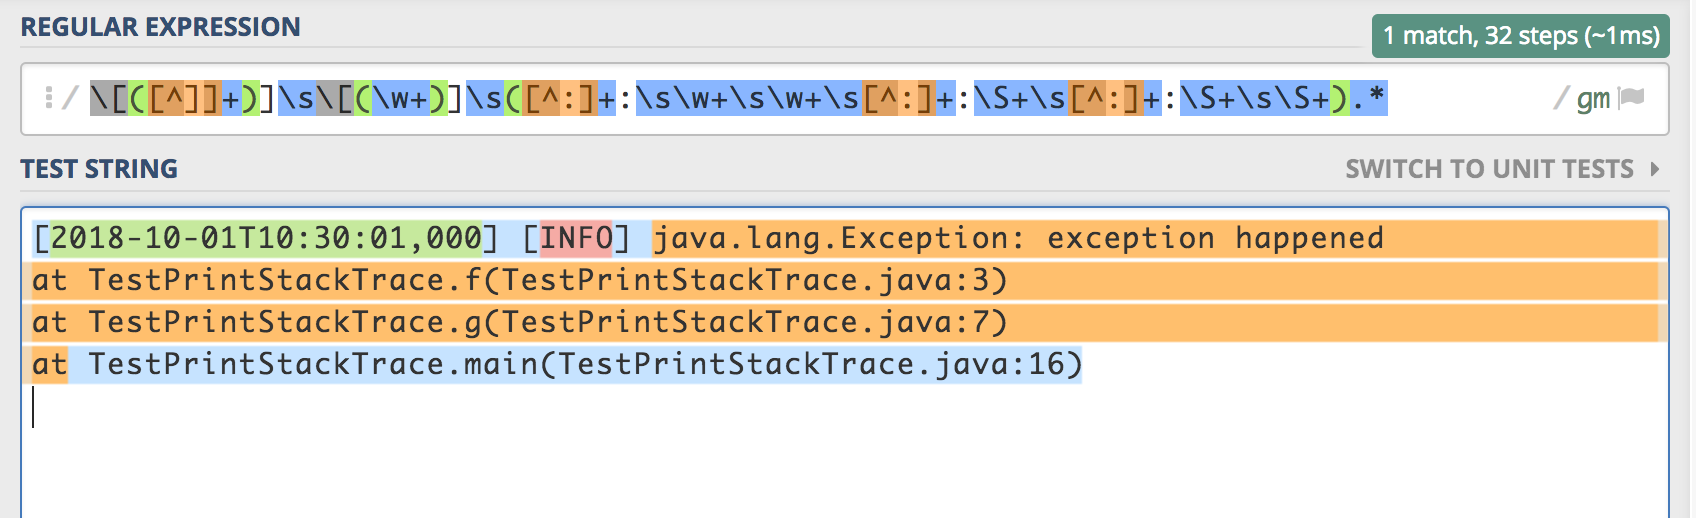This screenshot has width=1696, height=518.
Task: Click the trailing '.*' in the regex
Action: [x=1369, y=98]
